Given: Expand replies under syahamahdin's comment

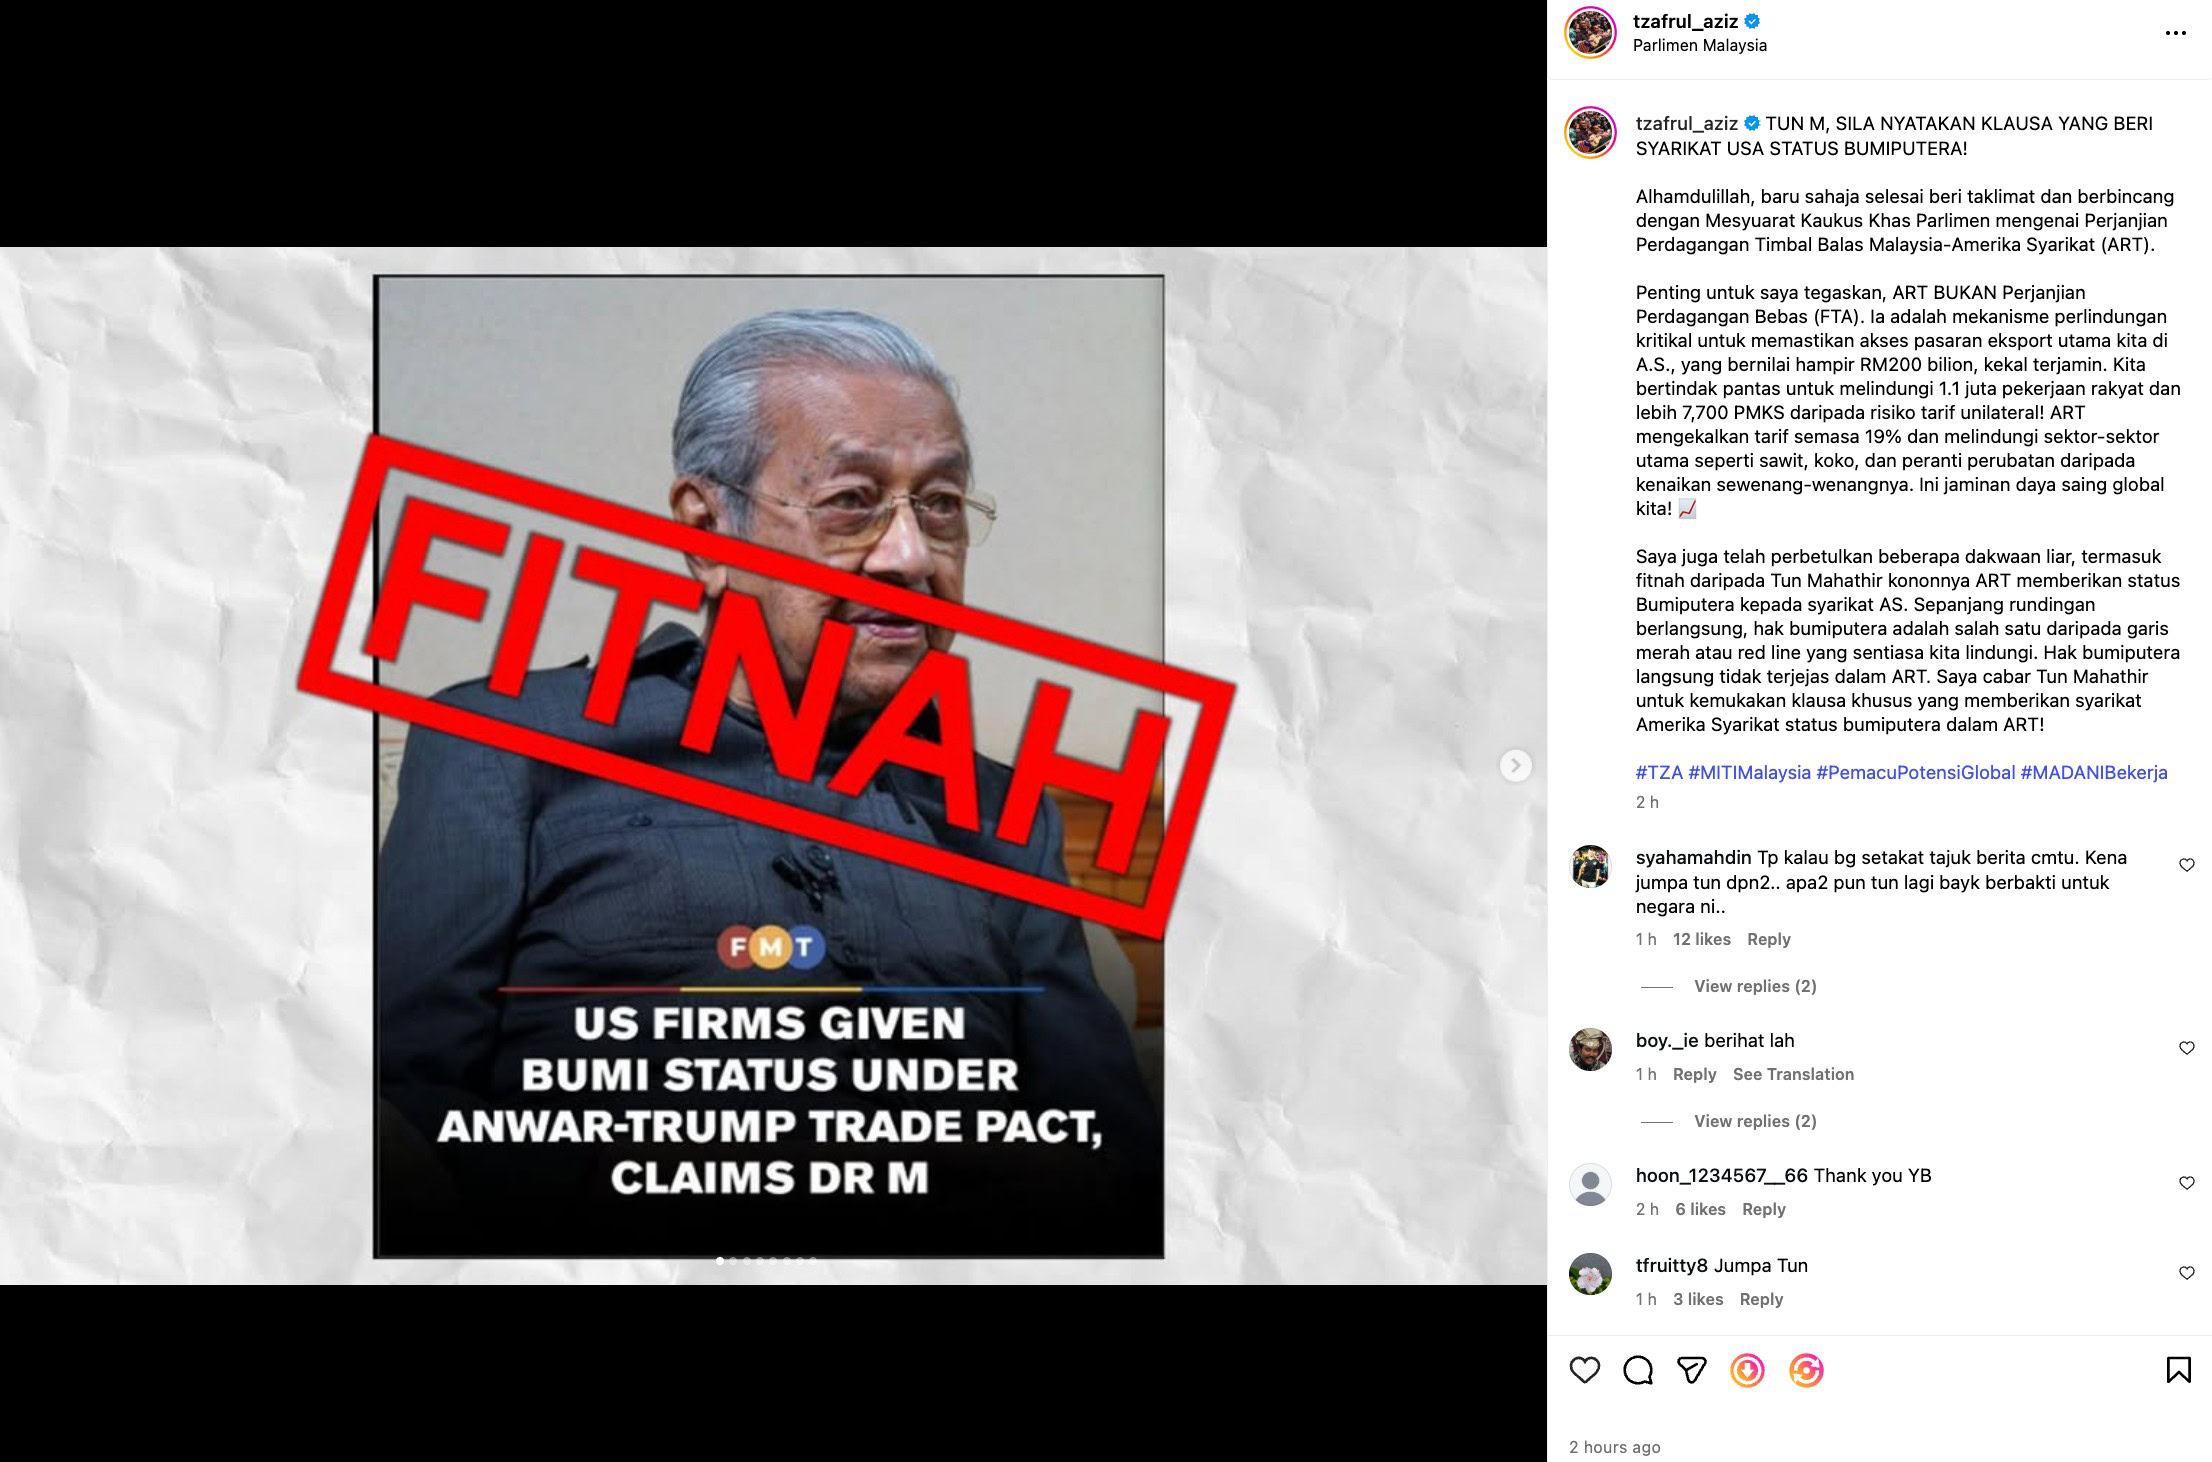Looking at the screenshot, I should (x=1754, y=986).
